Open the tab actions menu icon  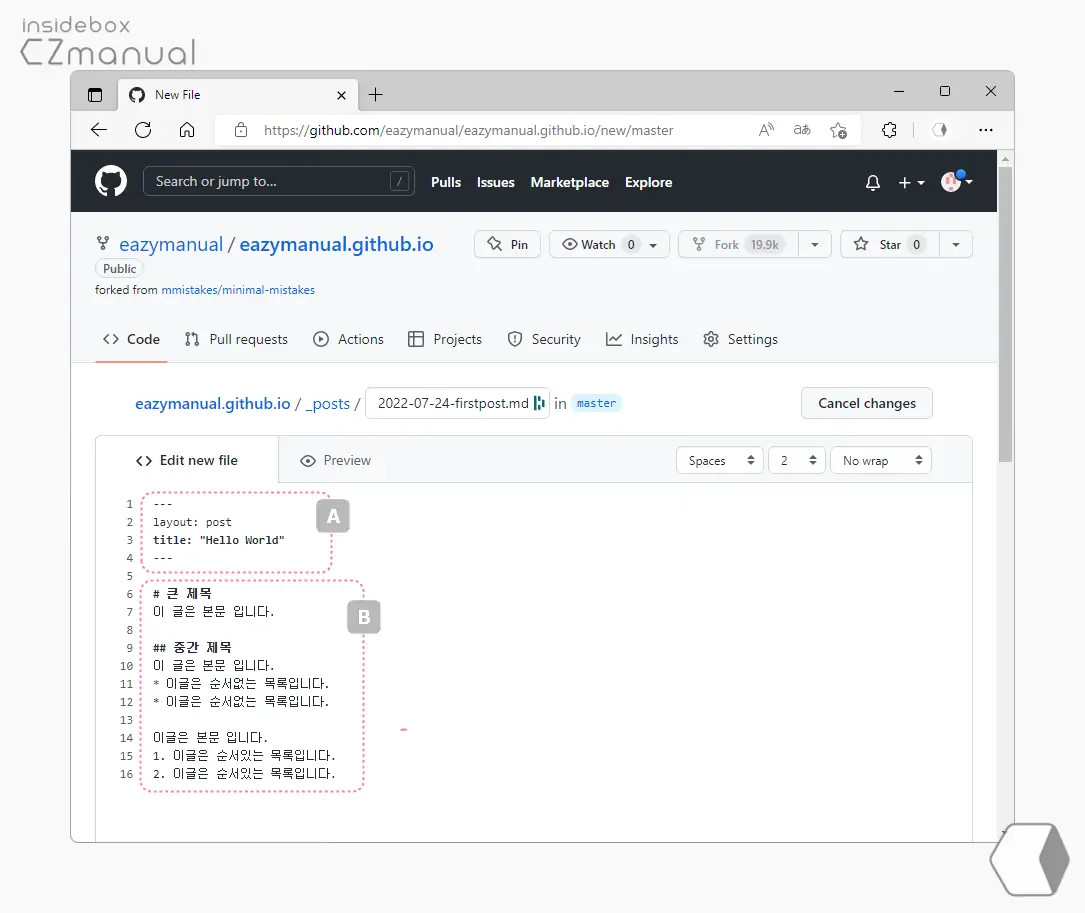coord(95,95)
